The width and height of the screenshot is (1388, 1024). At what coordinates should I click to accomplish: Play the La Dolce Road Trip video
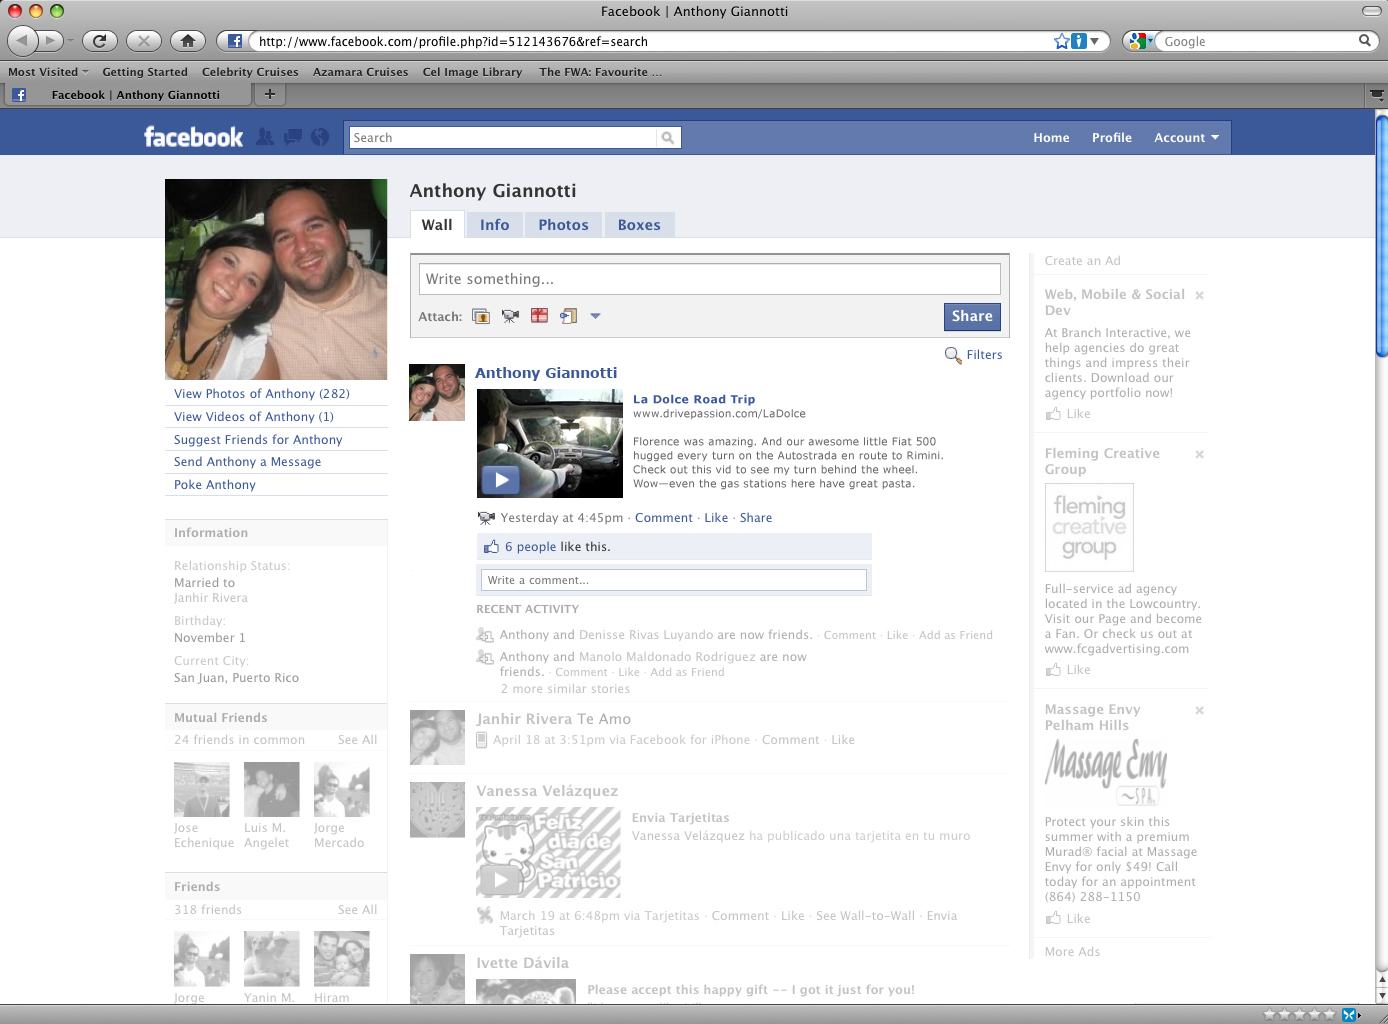pyautogui.click(x=501, y=480)
